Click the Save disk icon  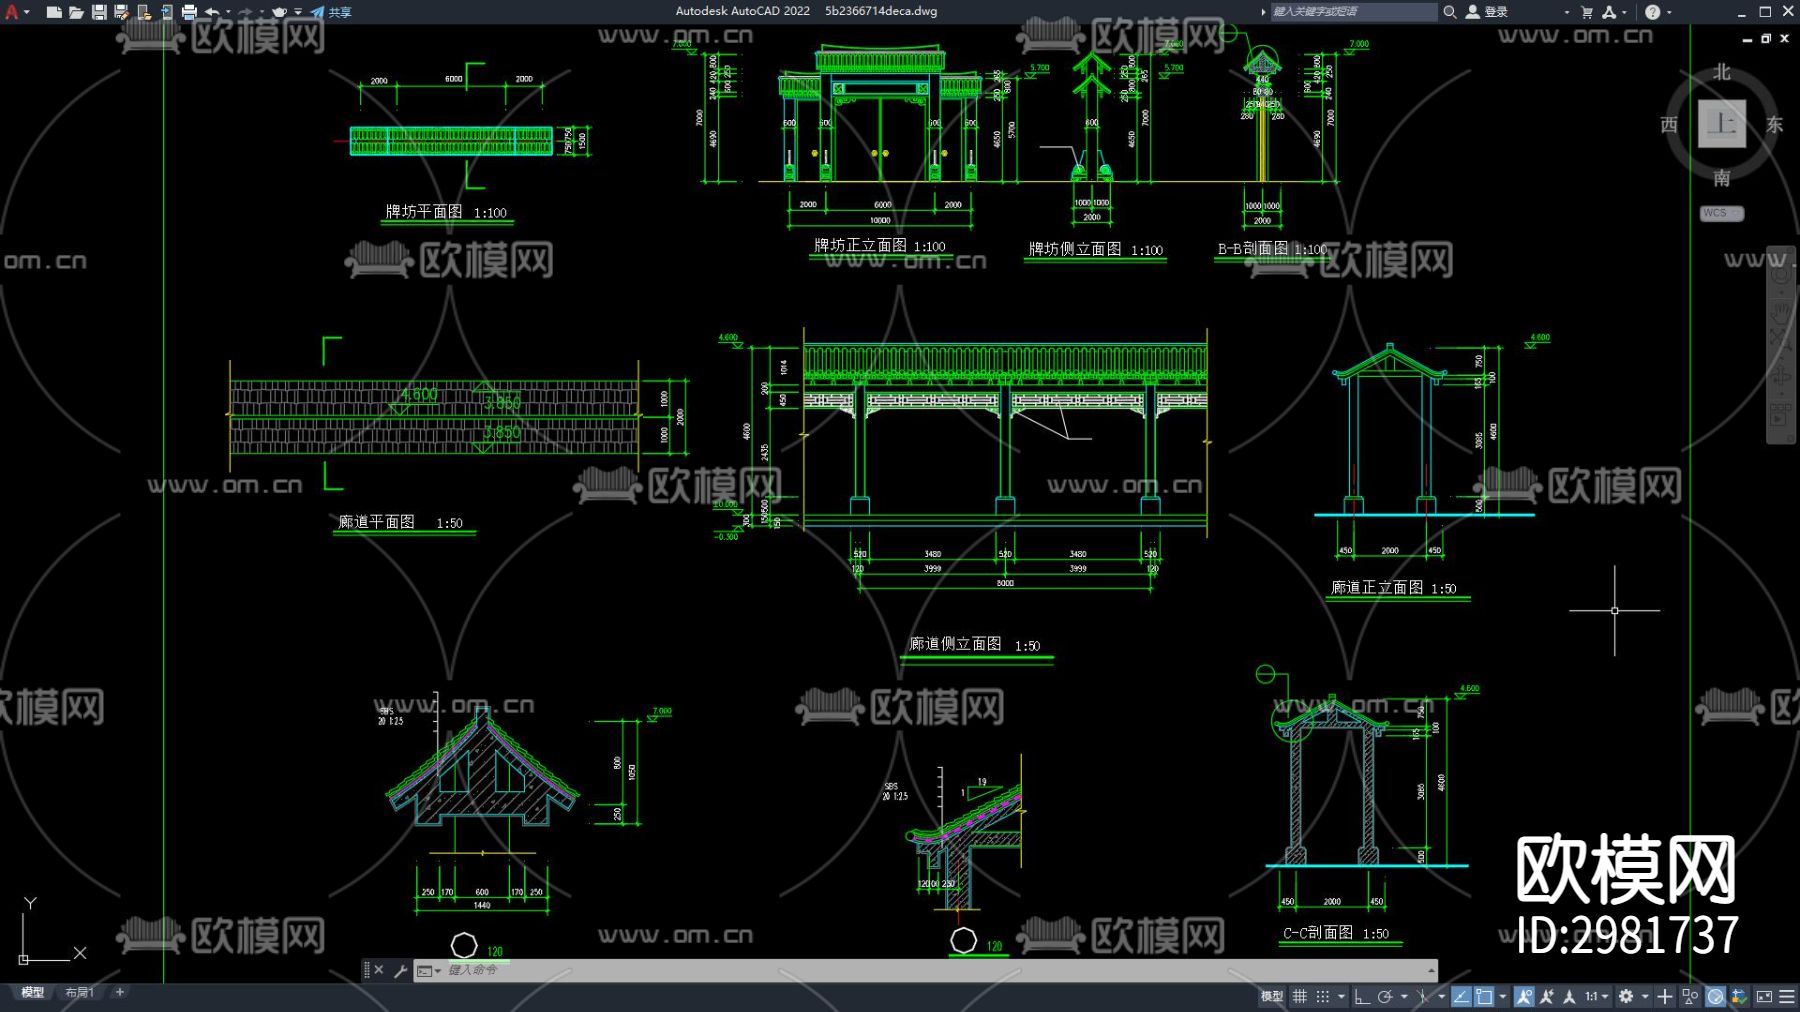(x=99, y=12)
